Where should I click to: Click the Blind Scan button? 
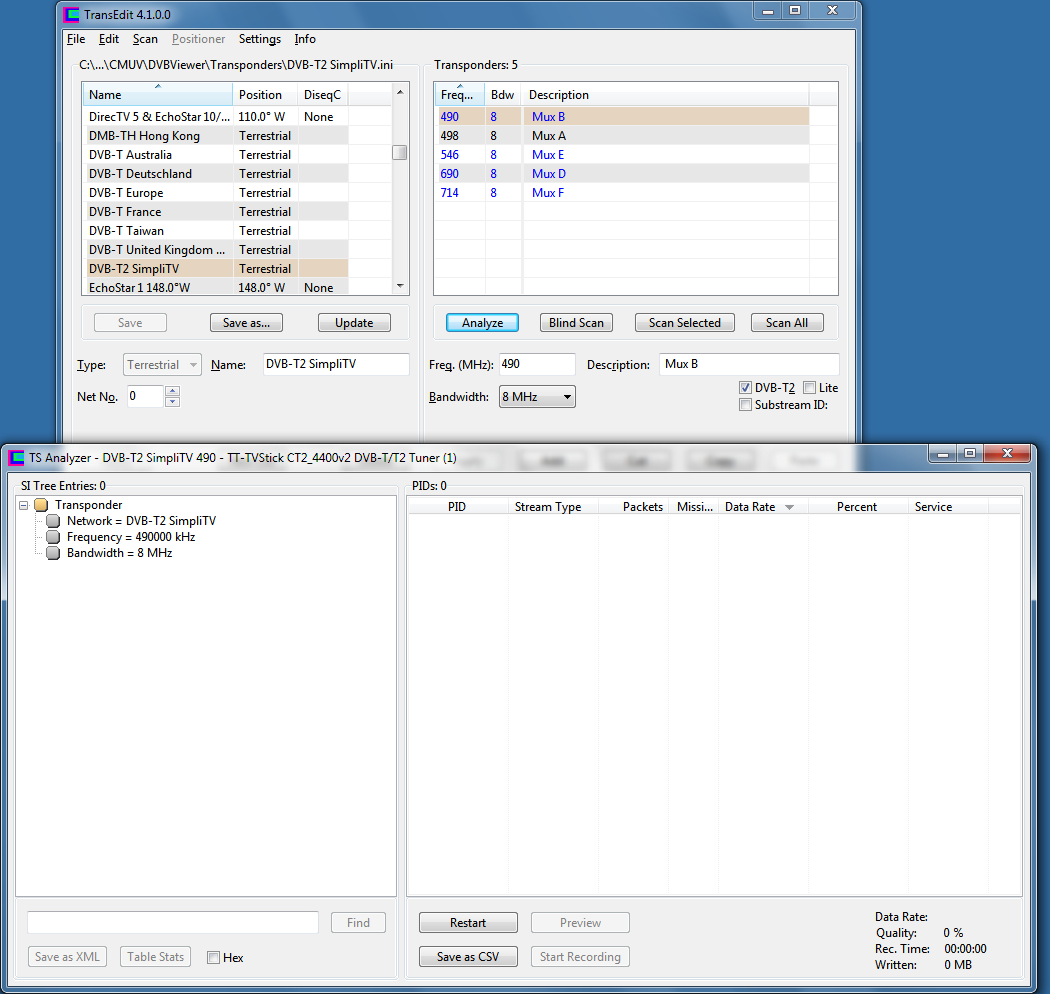point(576,323)
